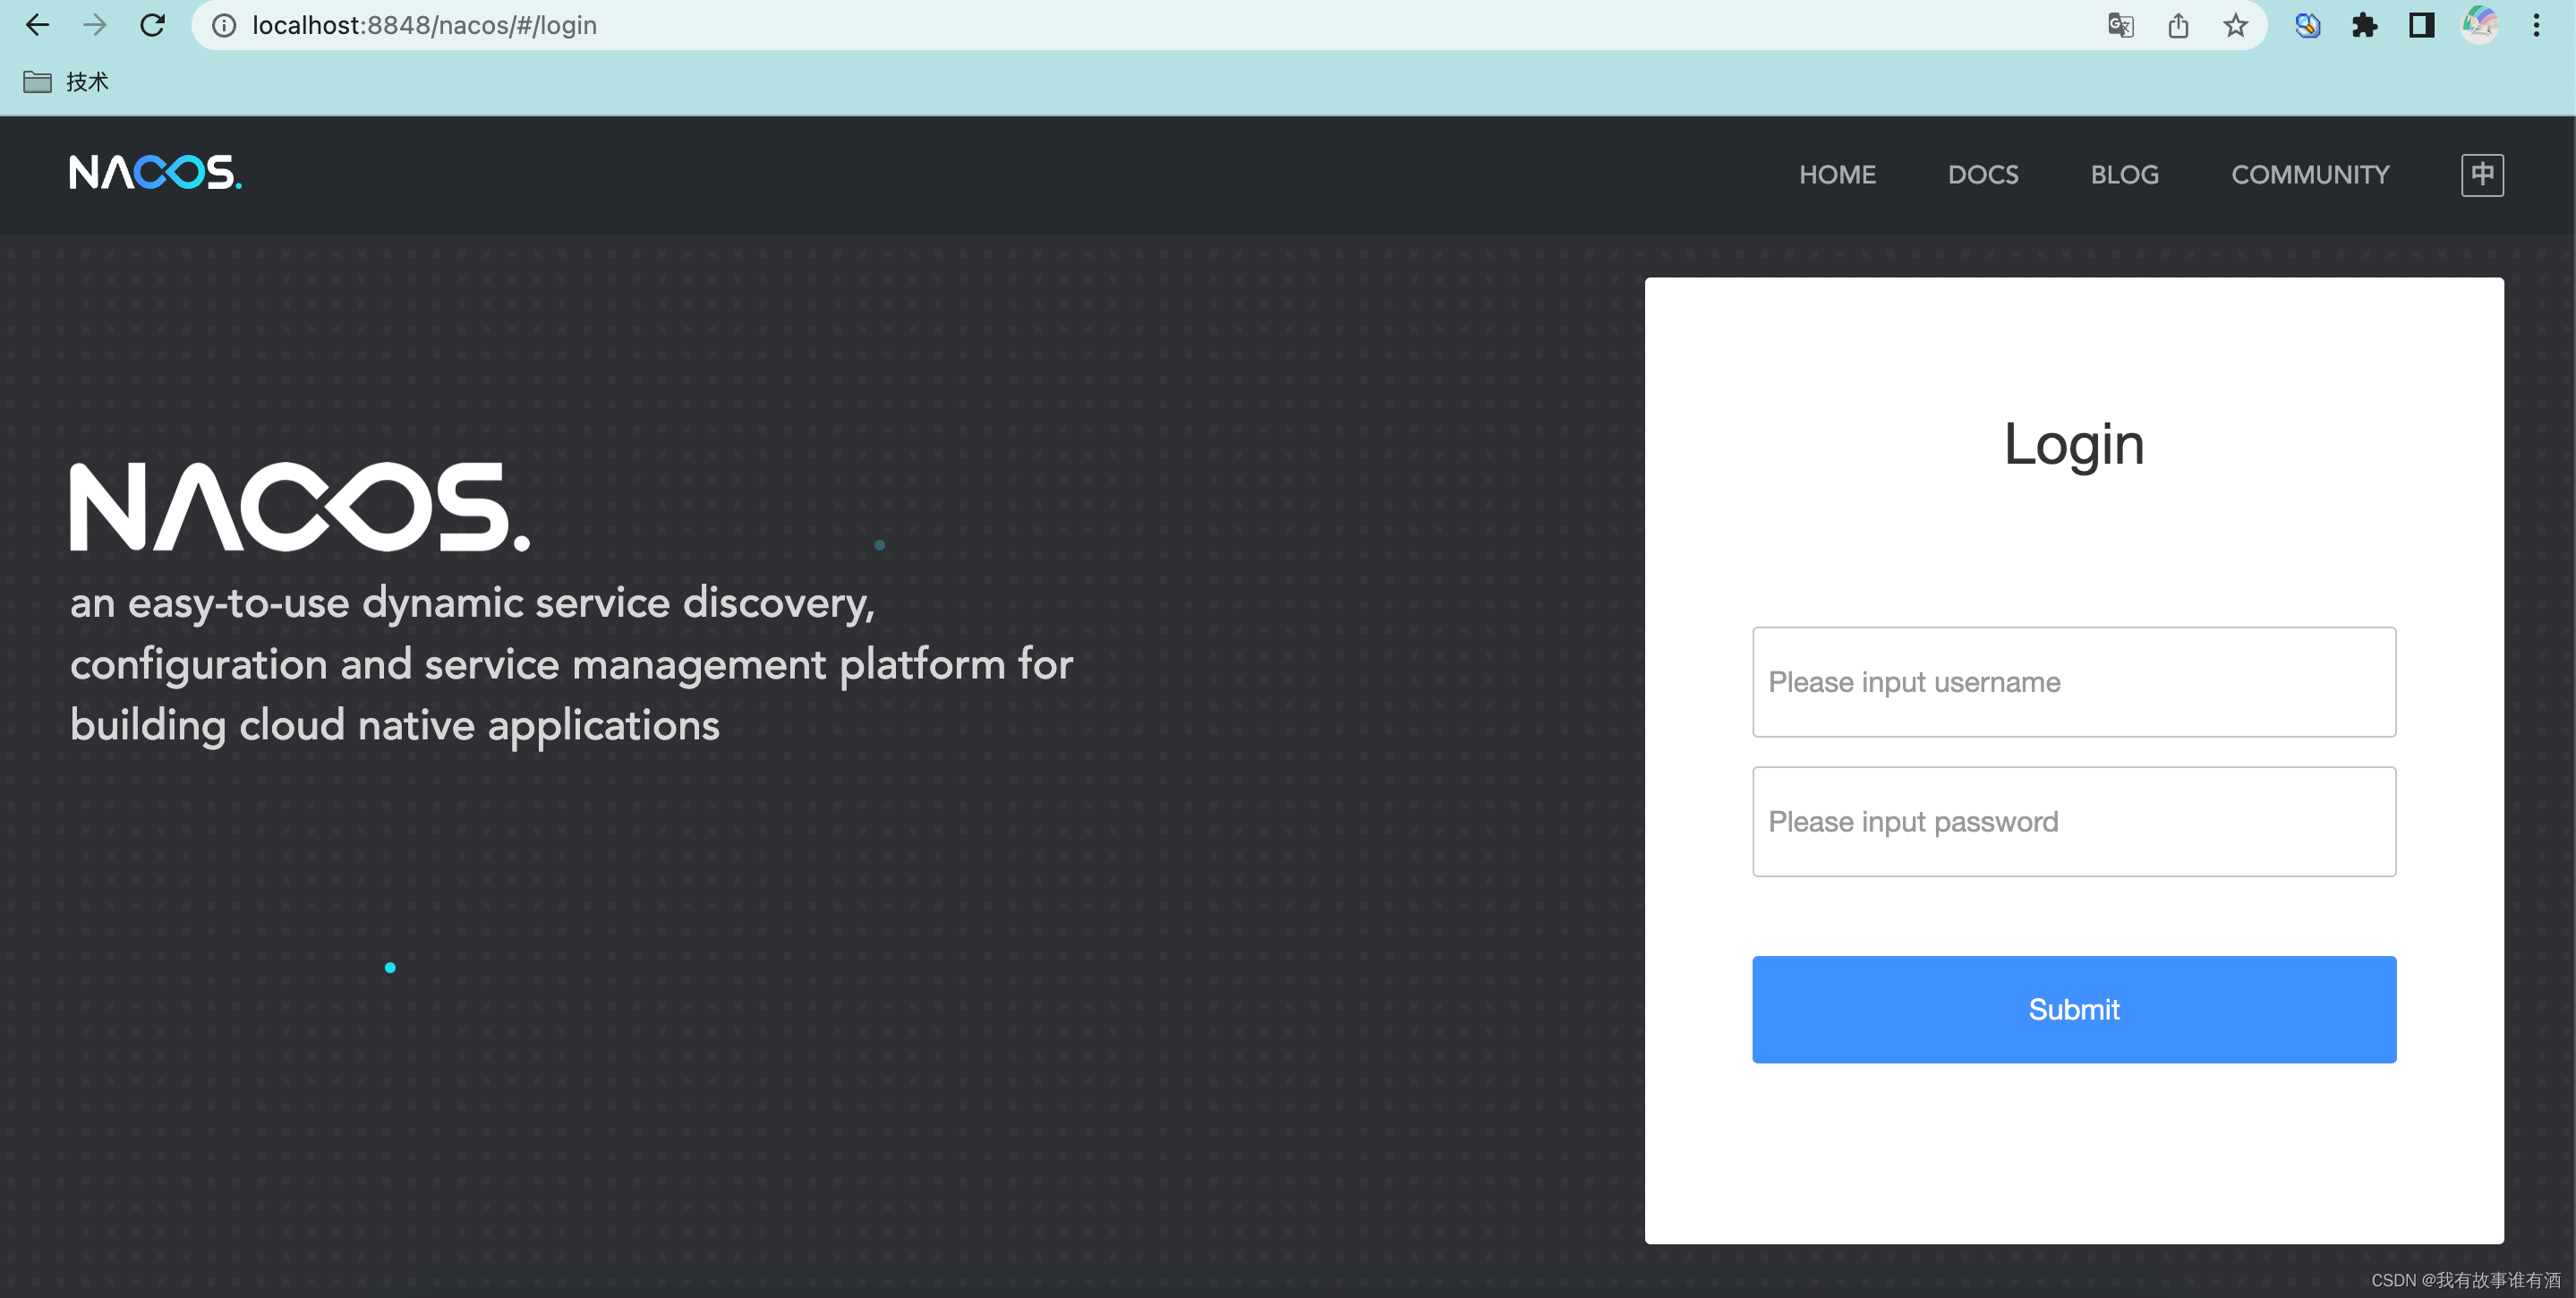The height and width of the screenshot is (1298, 2576).
Task: Open the 技术 bookmarks folder
Action: [66, 82]
